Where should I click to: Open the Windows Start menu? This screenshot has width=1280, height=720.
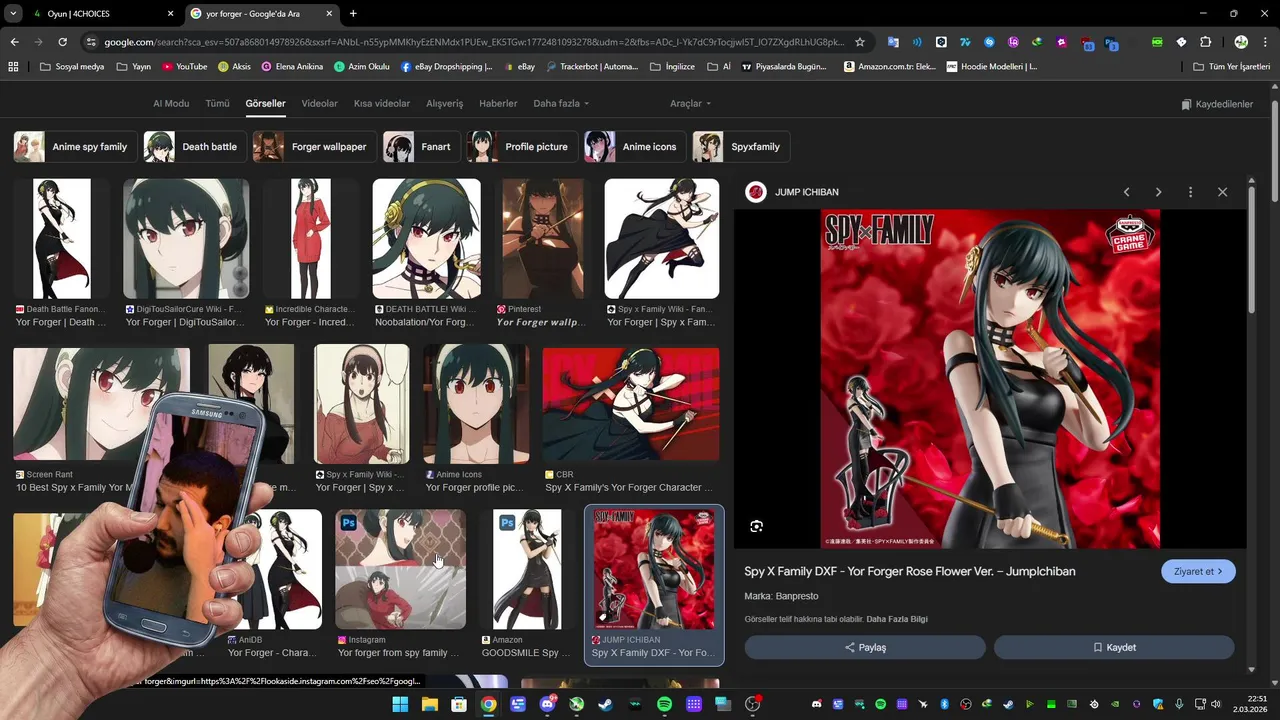(x=400, y=704)
